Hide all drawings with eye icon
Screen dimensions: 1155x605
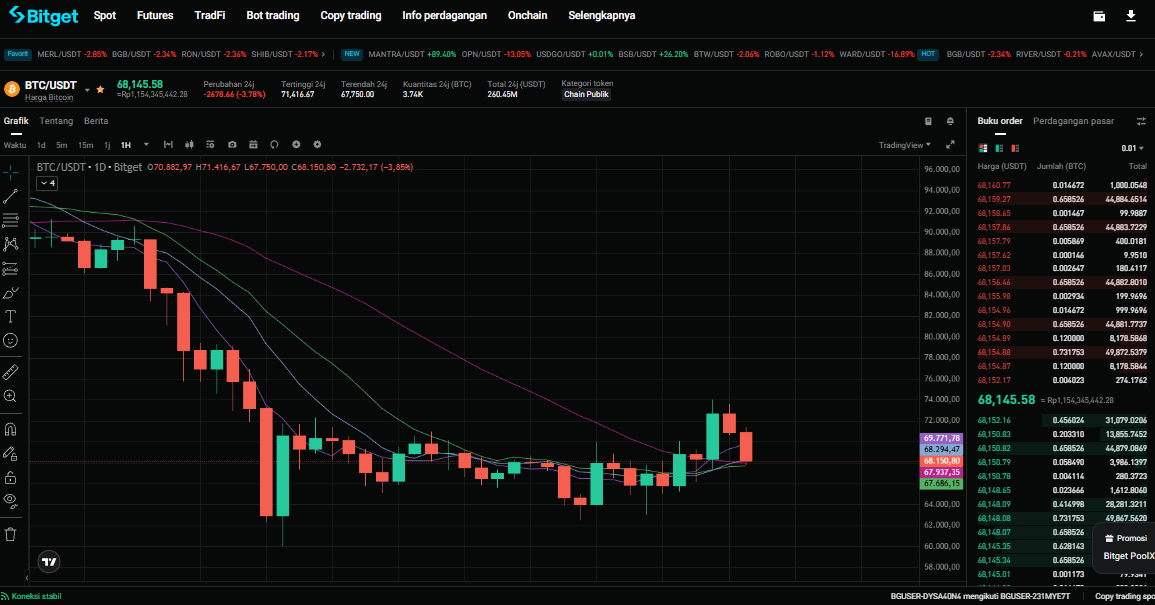click(11, 500)
